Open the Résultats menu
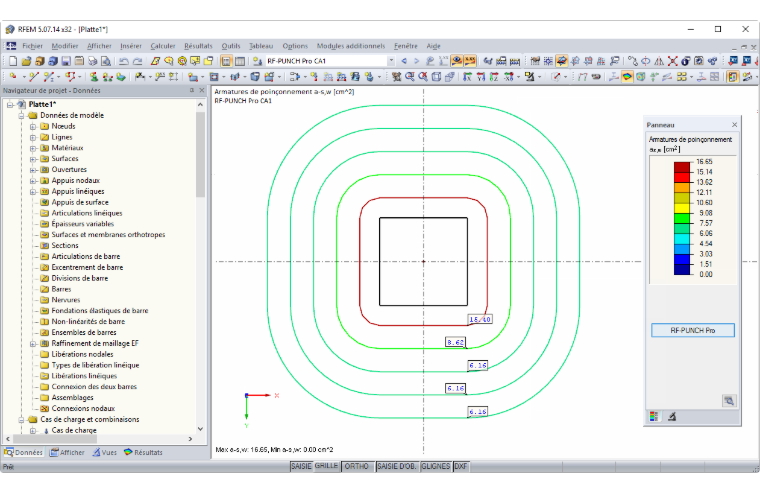The height and width of the screenshot is (493, 760). [198, 46]
